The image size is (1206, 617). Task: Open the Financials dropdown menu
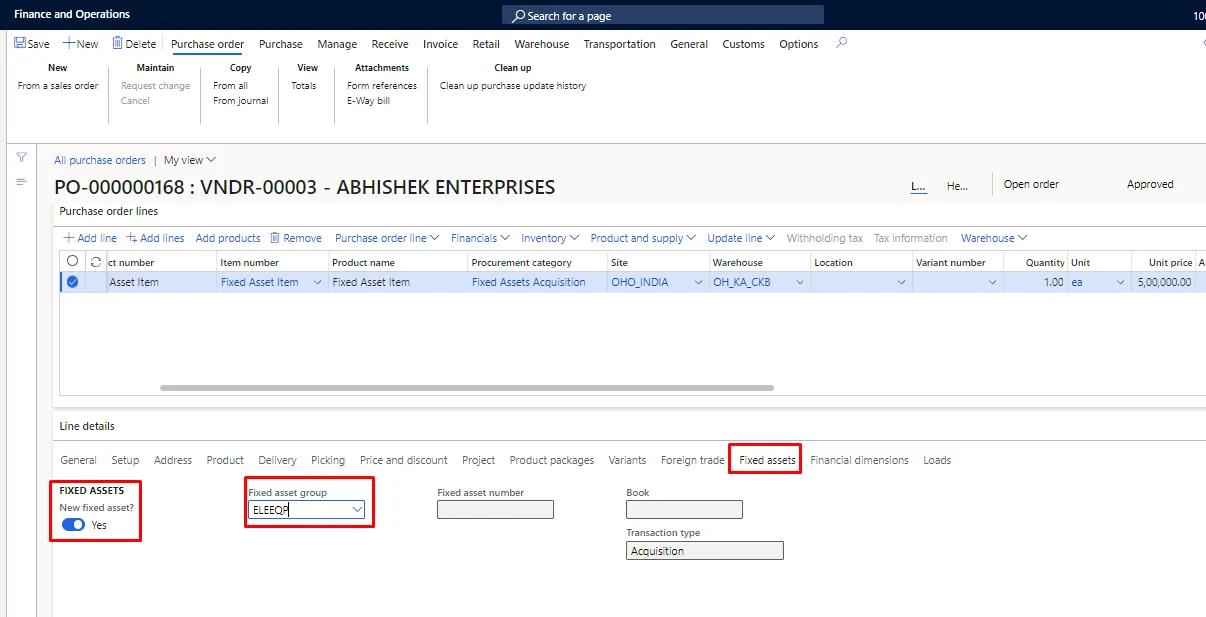click(480, 238)
